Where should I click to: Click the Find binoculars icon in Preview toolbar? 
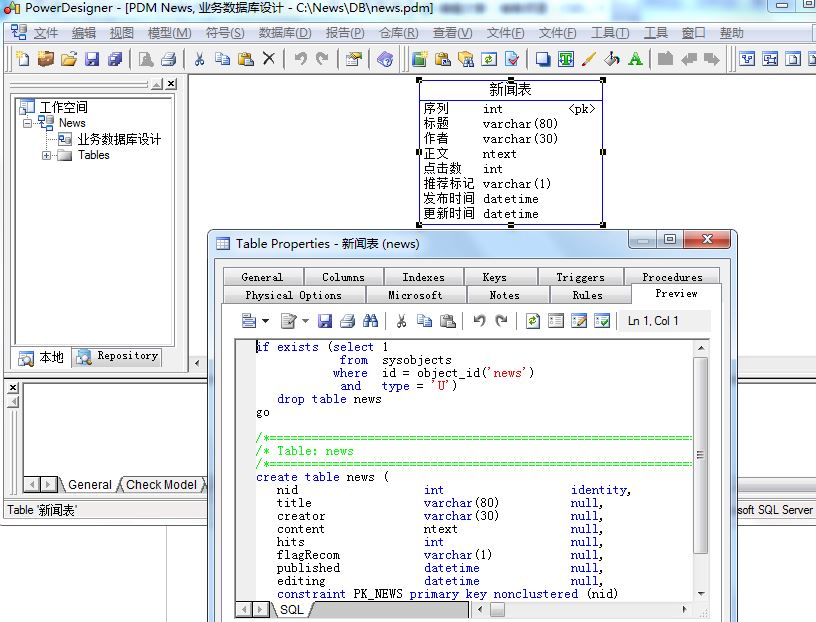(370, 321)
